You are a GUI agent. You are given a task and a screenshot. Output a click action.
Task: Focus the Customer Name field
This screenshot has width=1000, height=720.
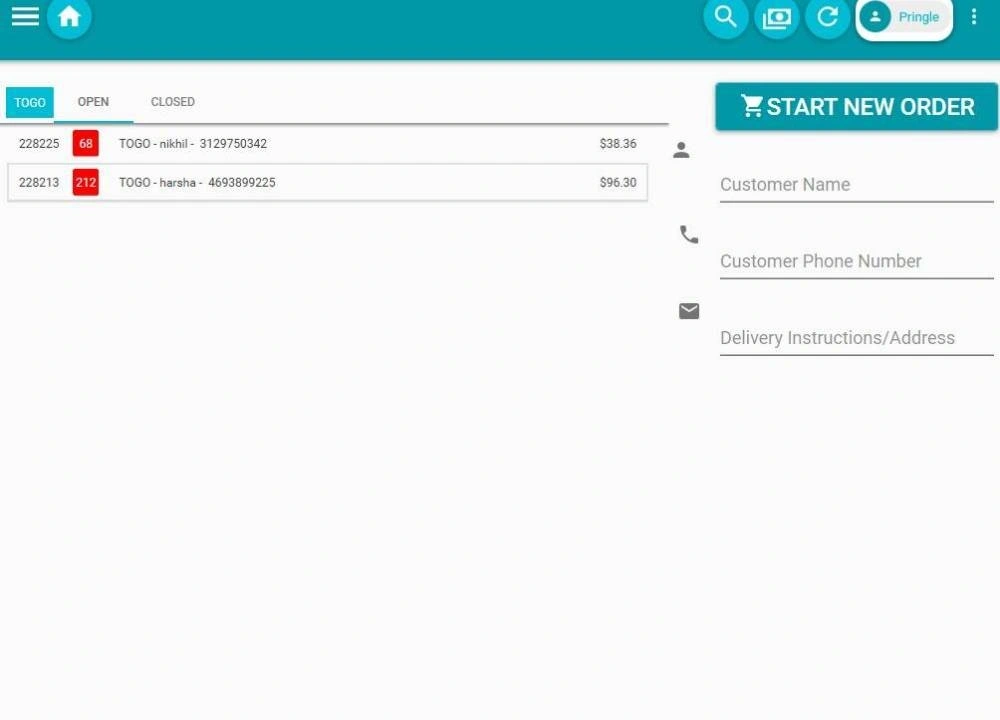[857, 185]
